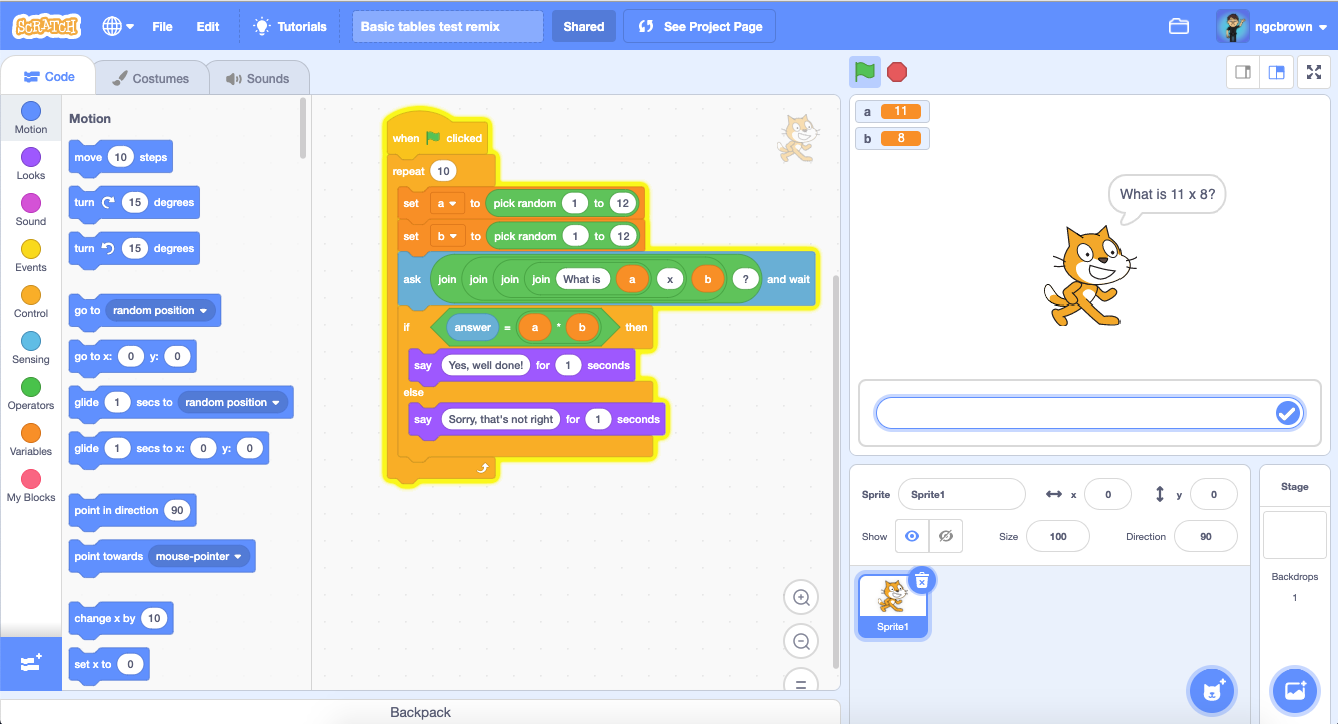
Task: Open go to random position dropdown
Action: coord(160,310)
